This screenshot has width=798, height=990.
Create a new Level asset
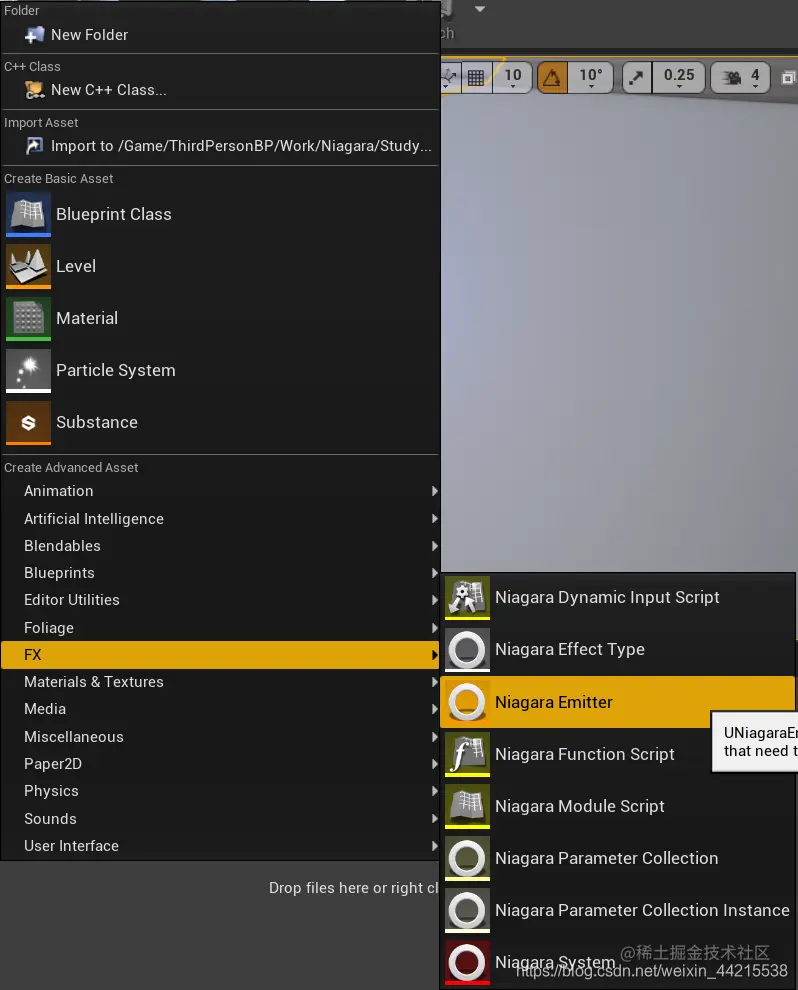[x=220, y=266]
